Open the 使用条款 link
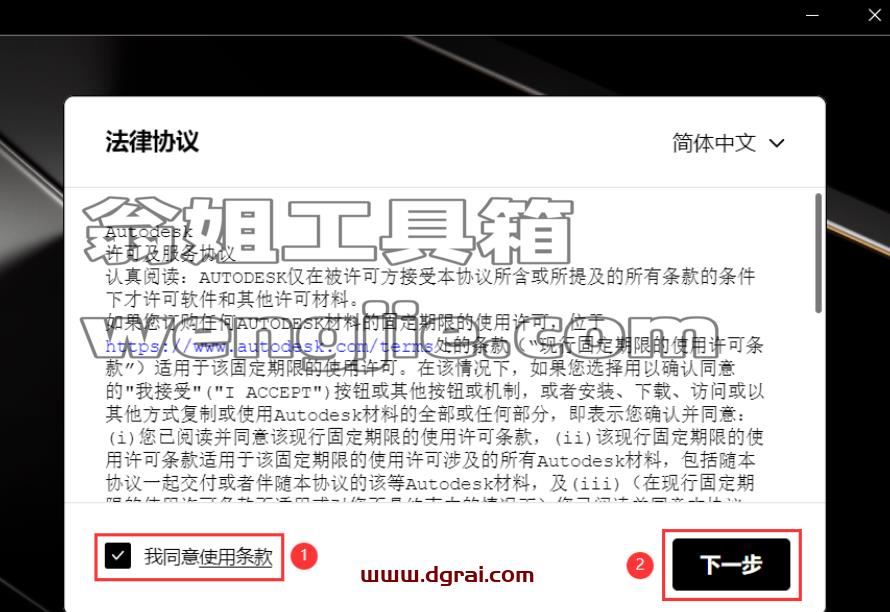890x612 pixels. pos(236,557)
